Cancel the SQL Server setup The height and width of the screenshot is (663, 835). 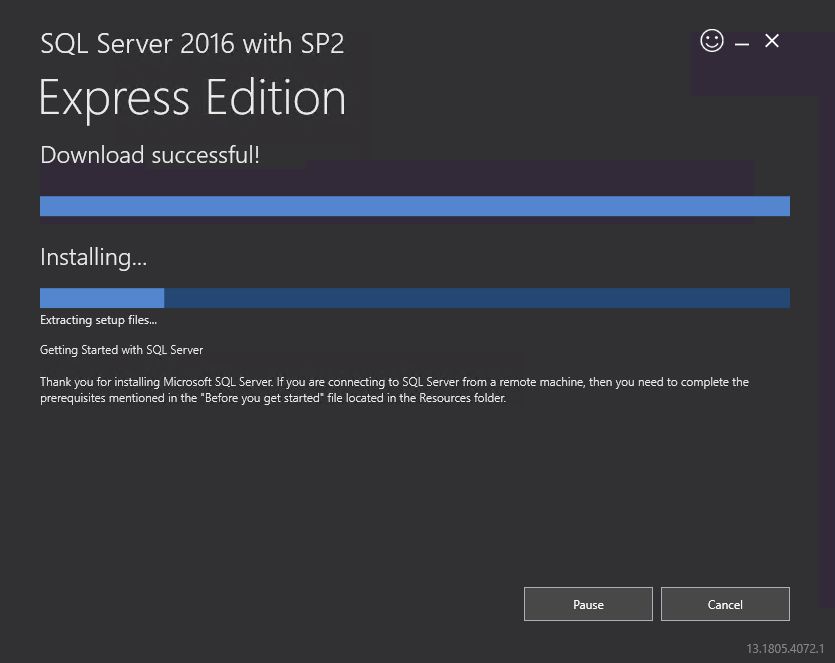[725, 604]
